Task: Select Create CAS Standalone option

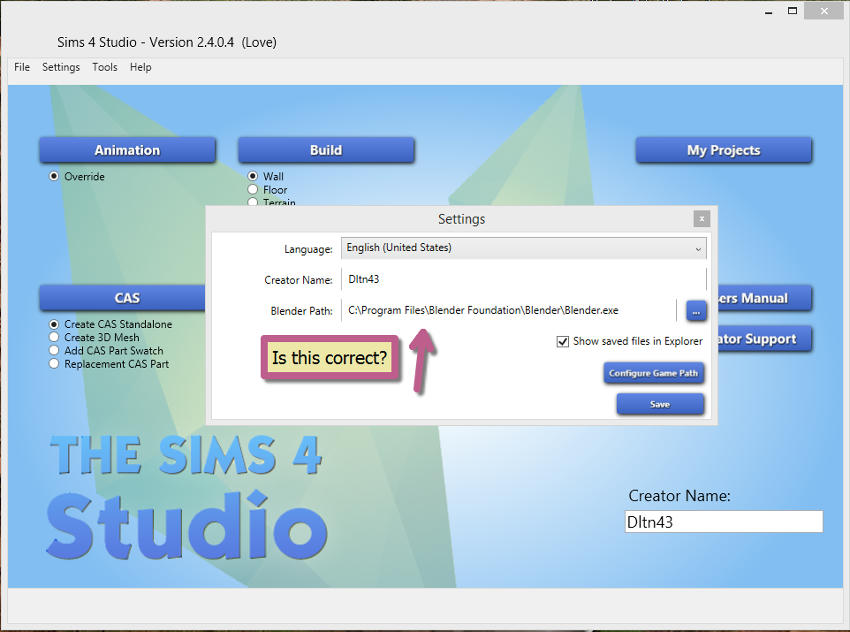Action: pyautogui.click(x=54, y=324)
